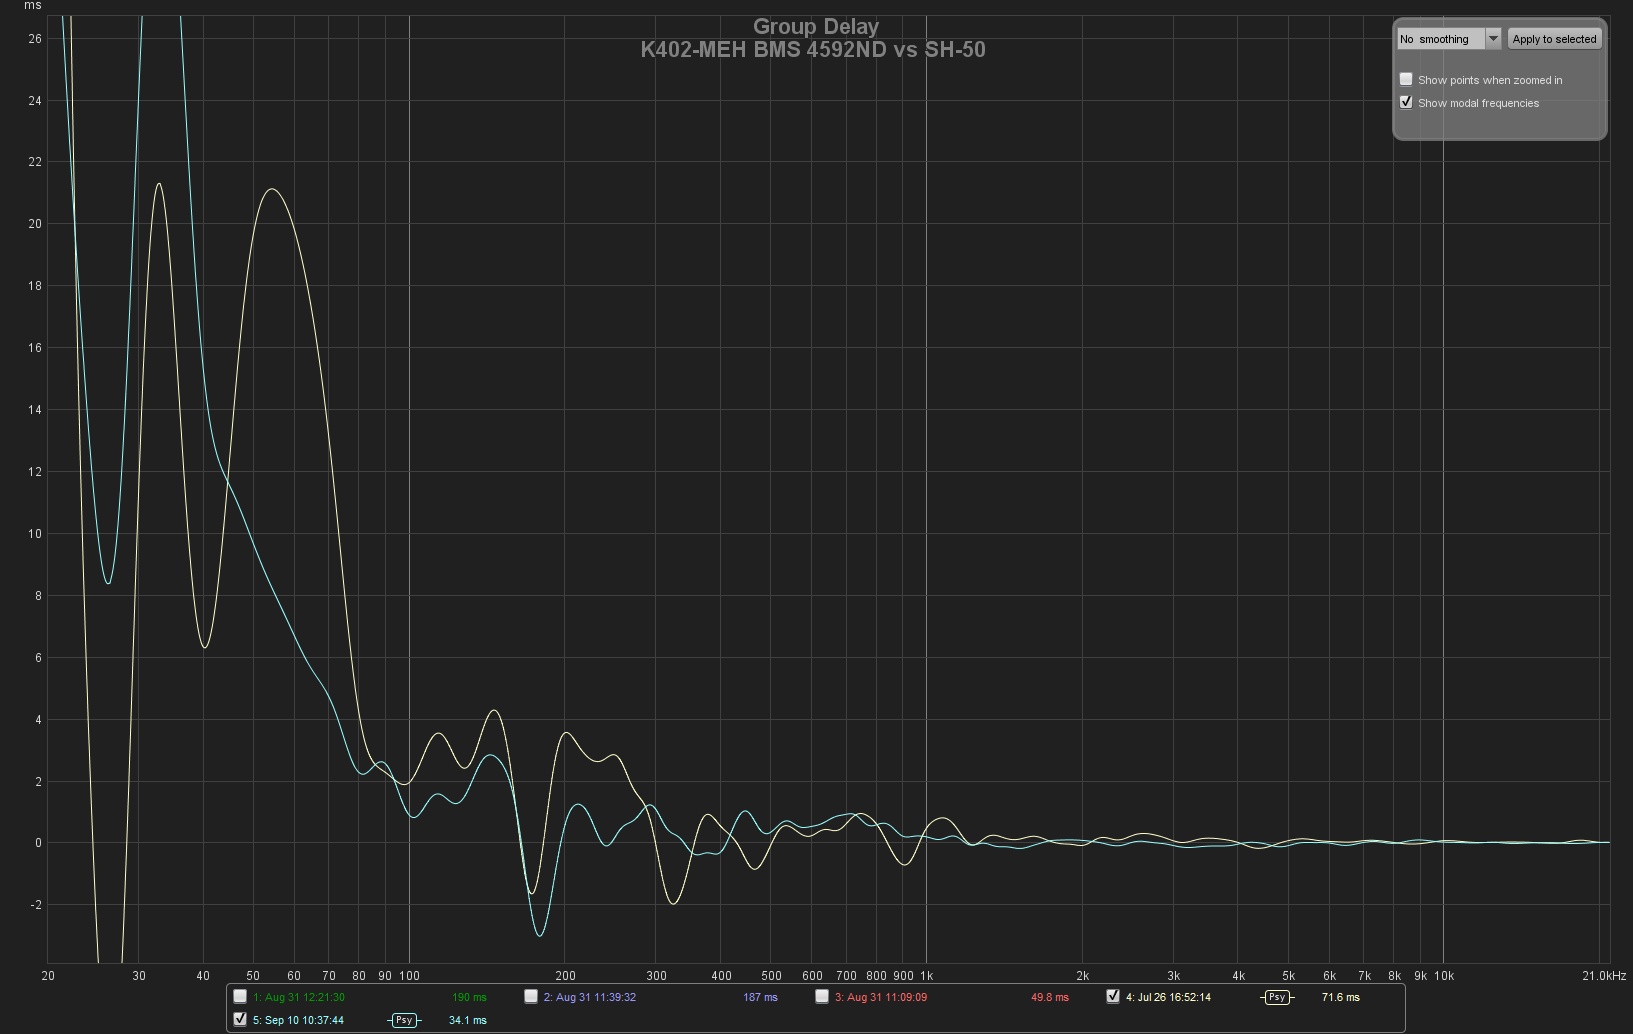Open the No smoothing dropdown

1449,39
